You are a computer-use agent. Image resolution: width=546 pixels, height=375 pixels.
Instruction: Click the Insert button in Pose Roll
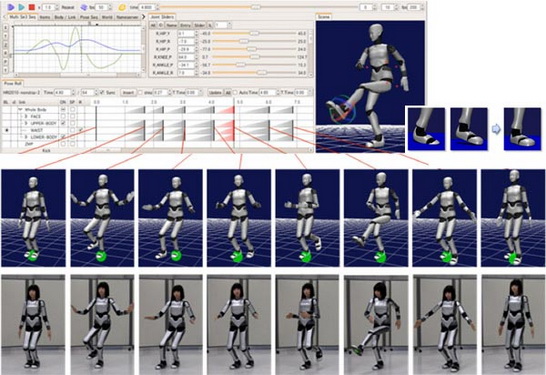[128, 92]
